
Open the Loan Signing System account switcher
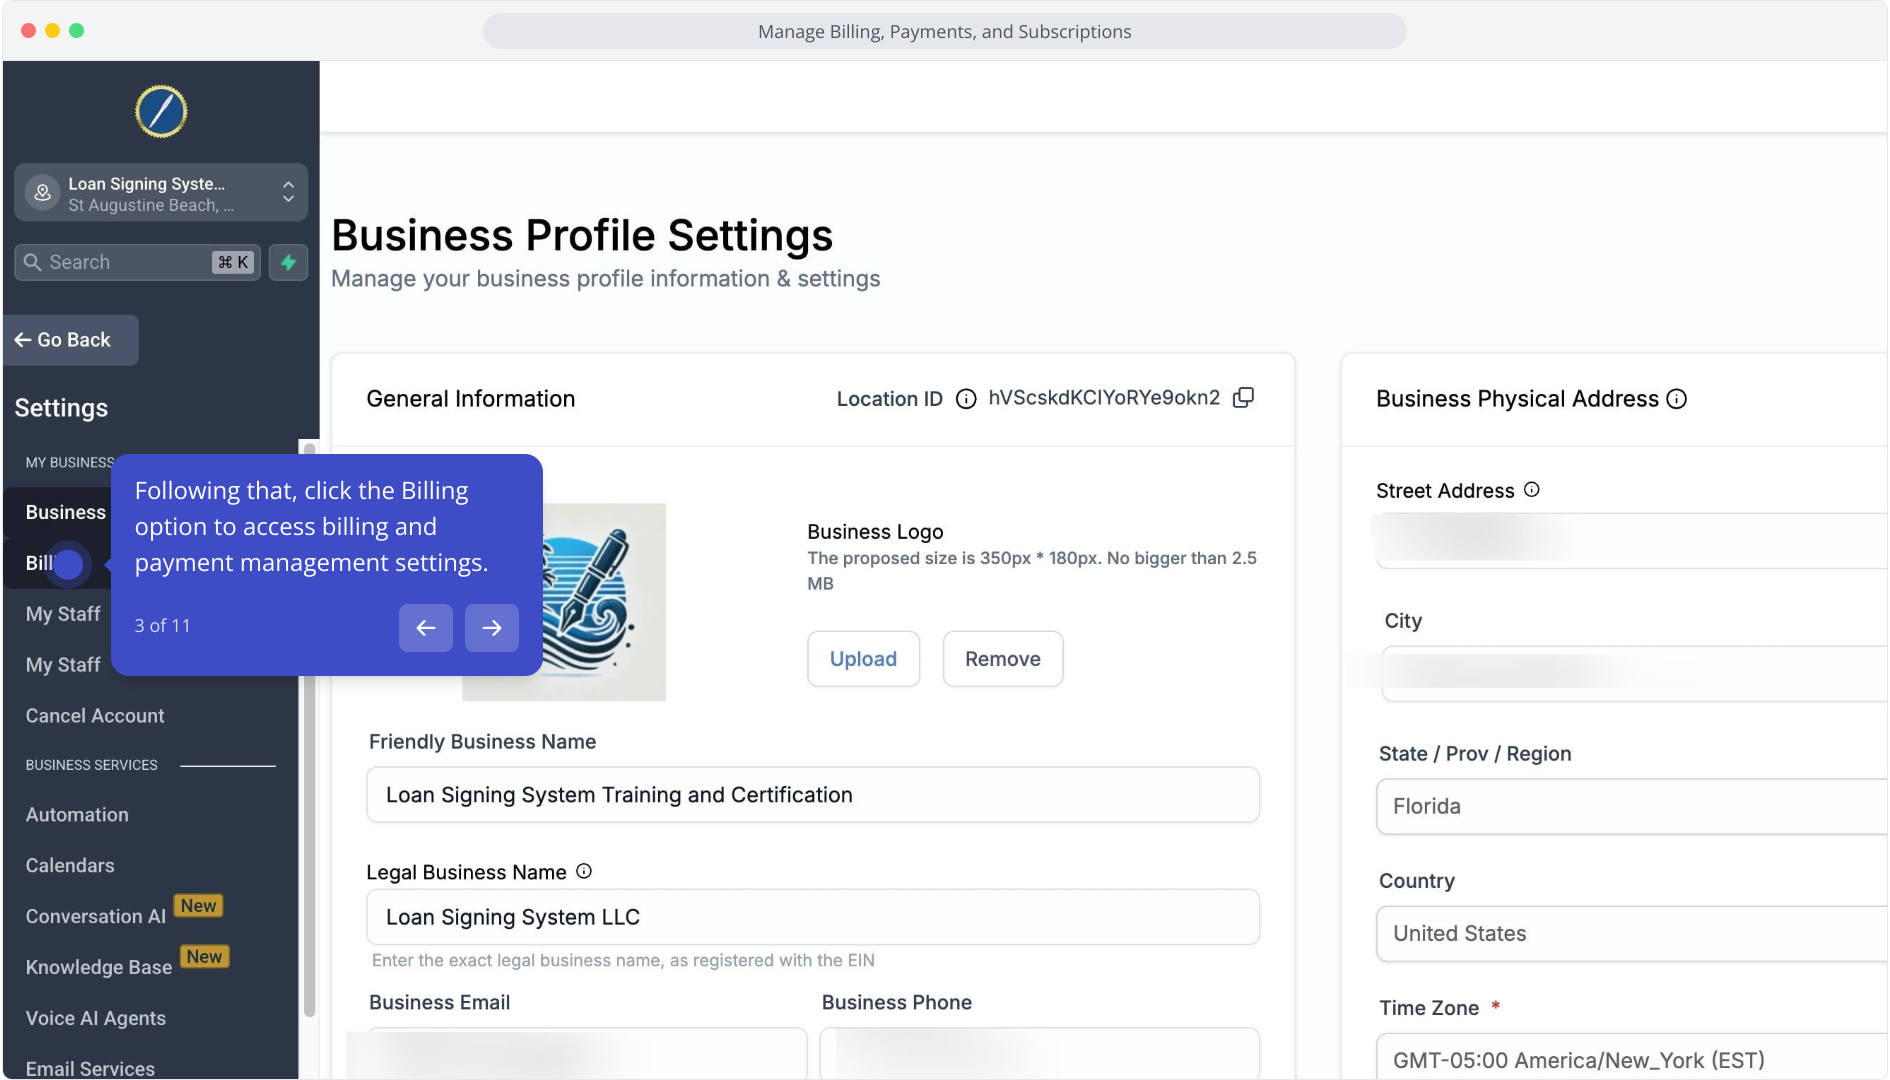[161, 193]
